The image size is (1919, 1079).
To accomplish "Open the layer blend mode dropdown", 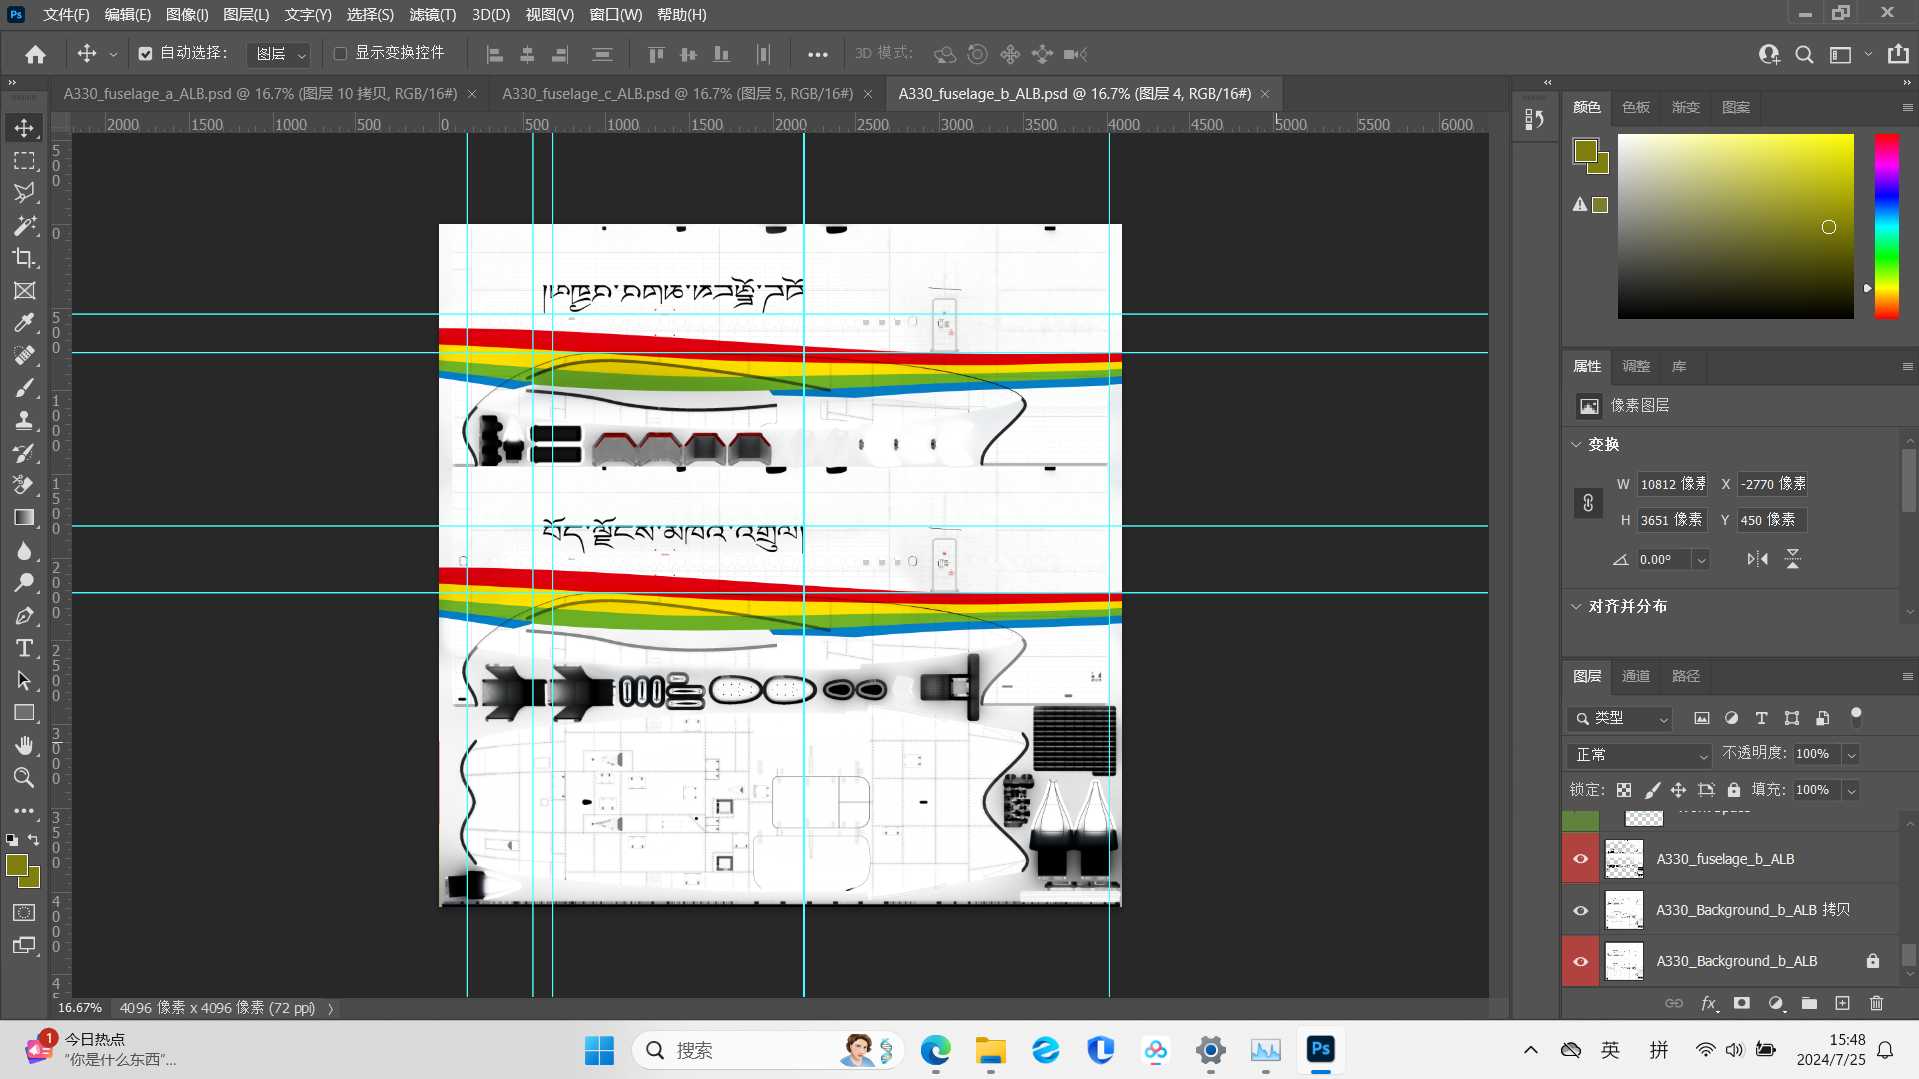I will [1640, 754].
